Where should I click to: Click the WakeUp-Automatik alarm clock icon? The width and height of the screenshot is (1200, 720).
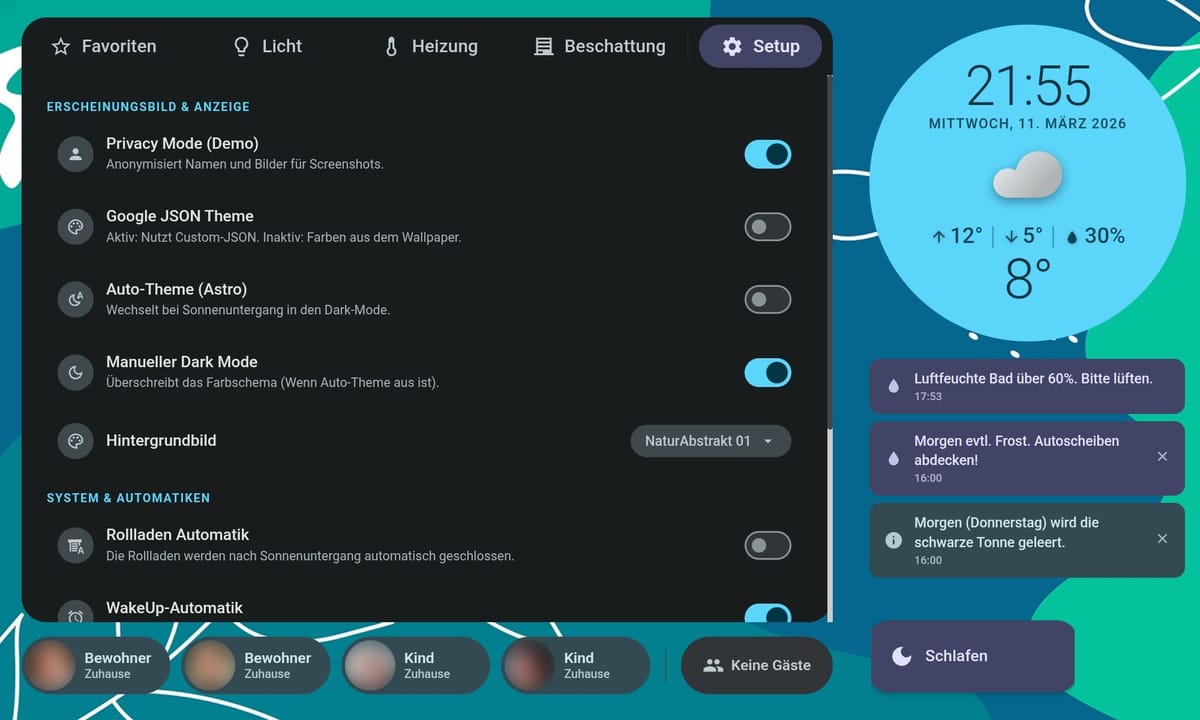click(75, 613)
